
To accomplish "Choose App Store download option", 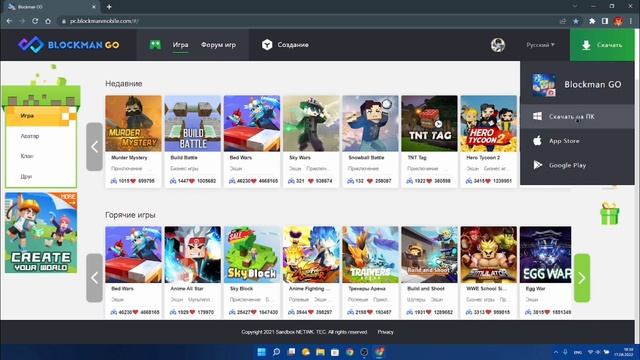I will pos(577,141).
